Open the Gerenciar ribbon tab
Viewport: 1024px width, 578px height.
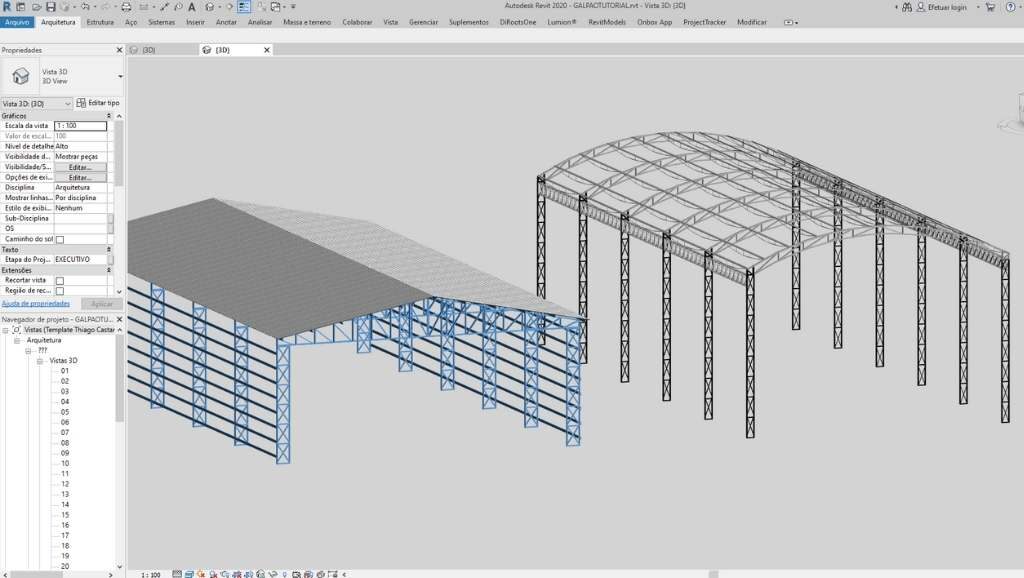click(423, 21)
